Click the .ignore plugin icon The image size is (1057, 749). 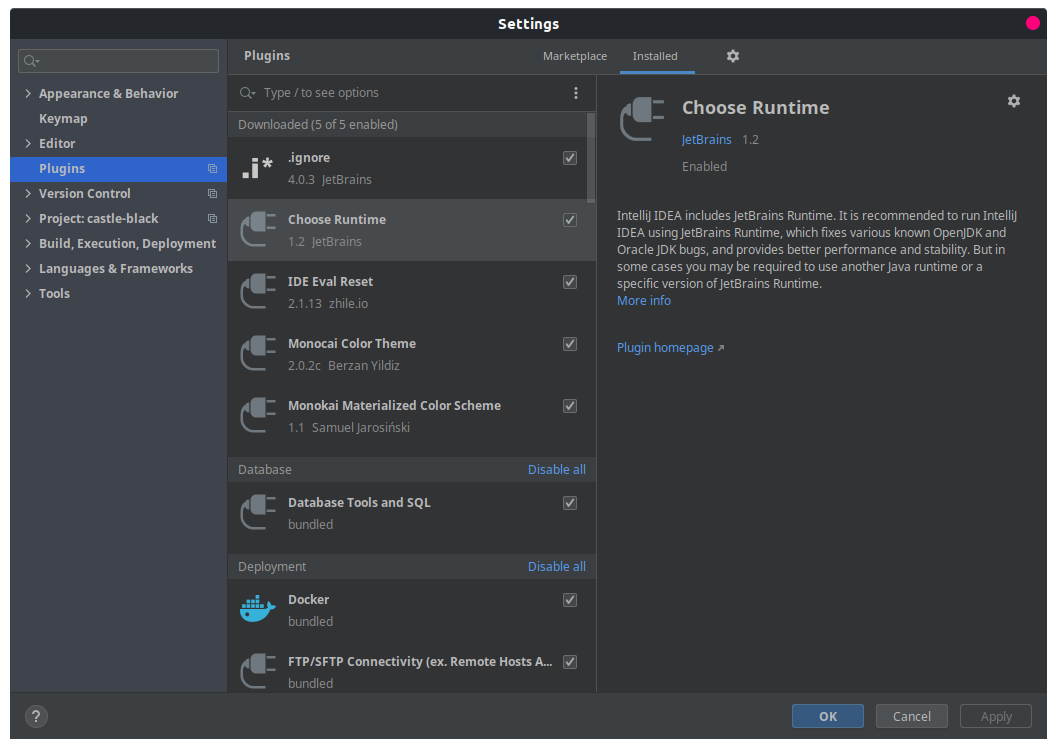(257, 168)
